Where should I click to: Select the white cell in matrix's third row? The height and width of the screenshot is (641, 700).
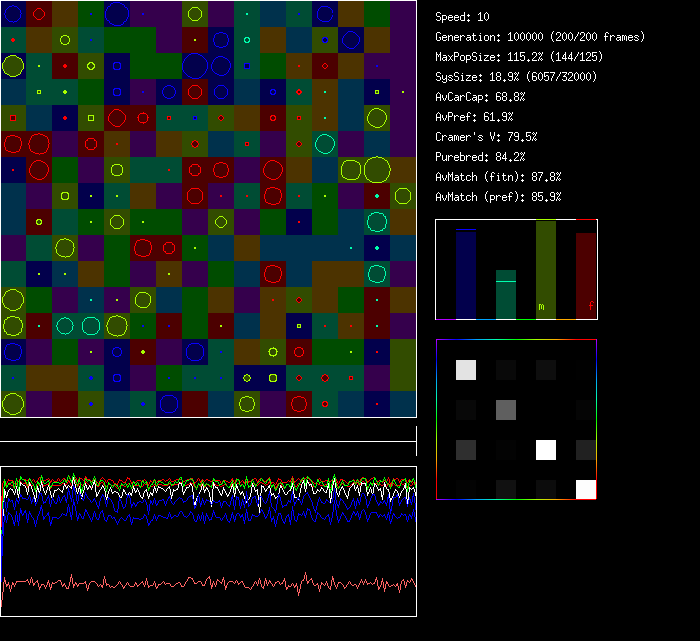click(546, 449)
